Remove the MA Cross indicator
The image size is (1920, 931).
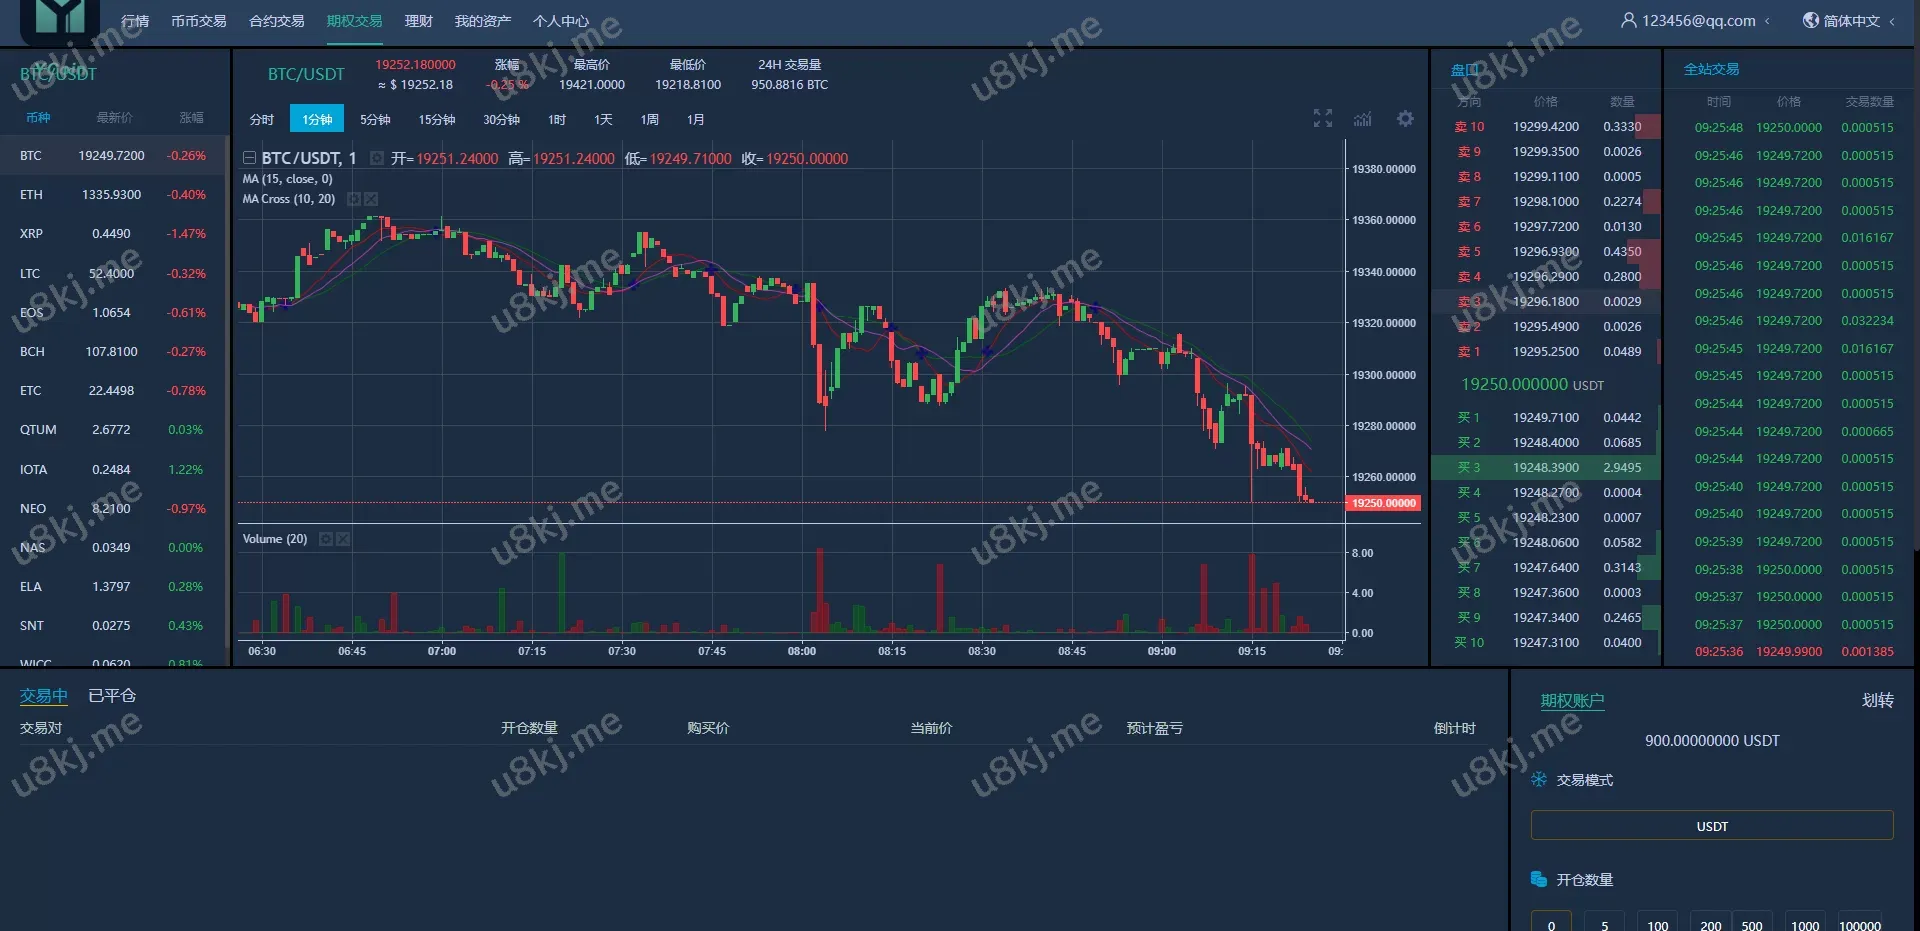click(x=371, y=199)
